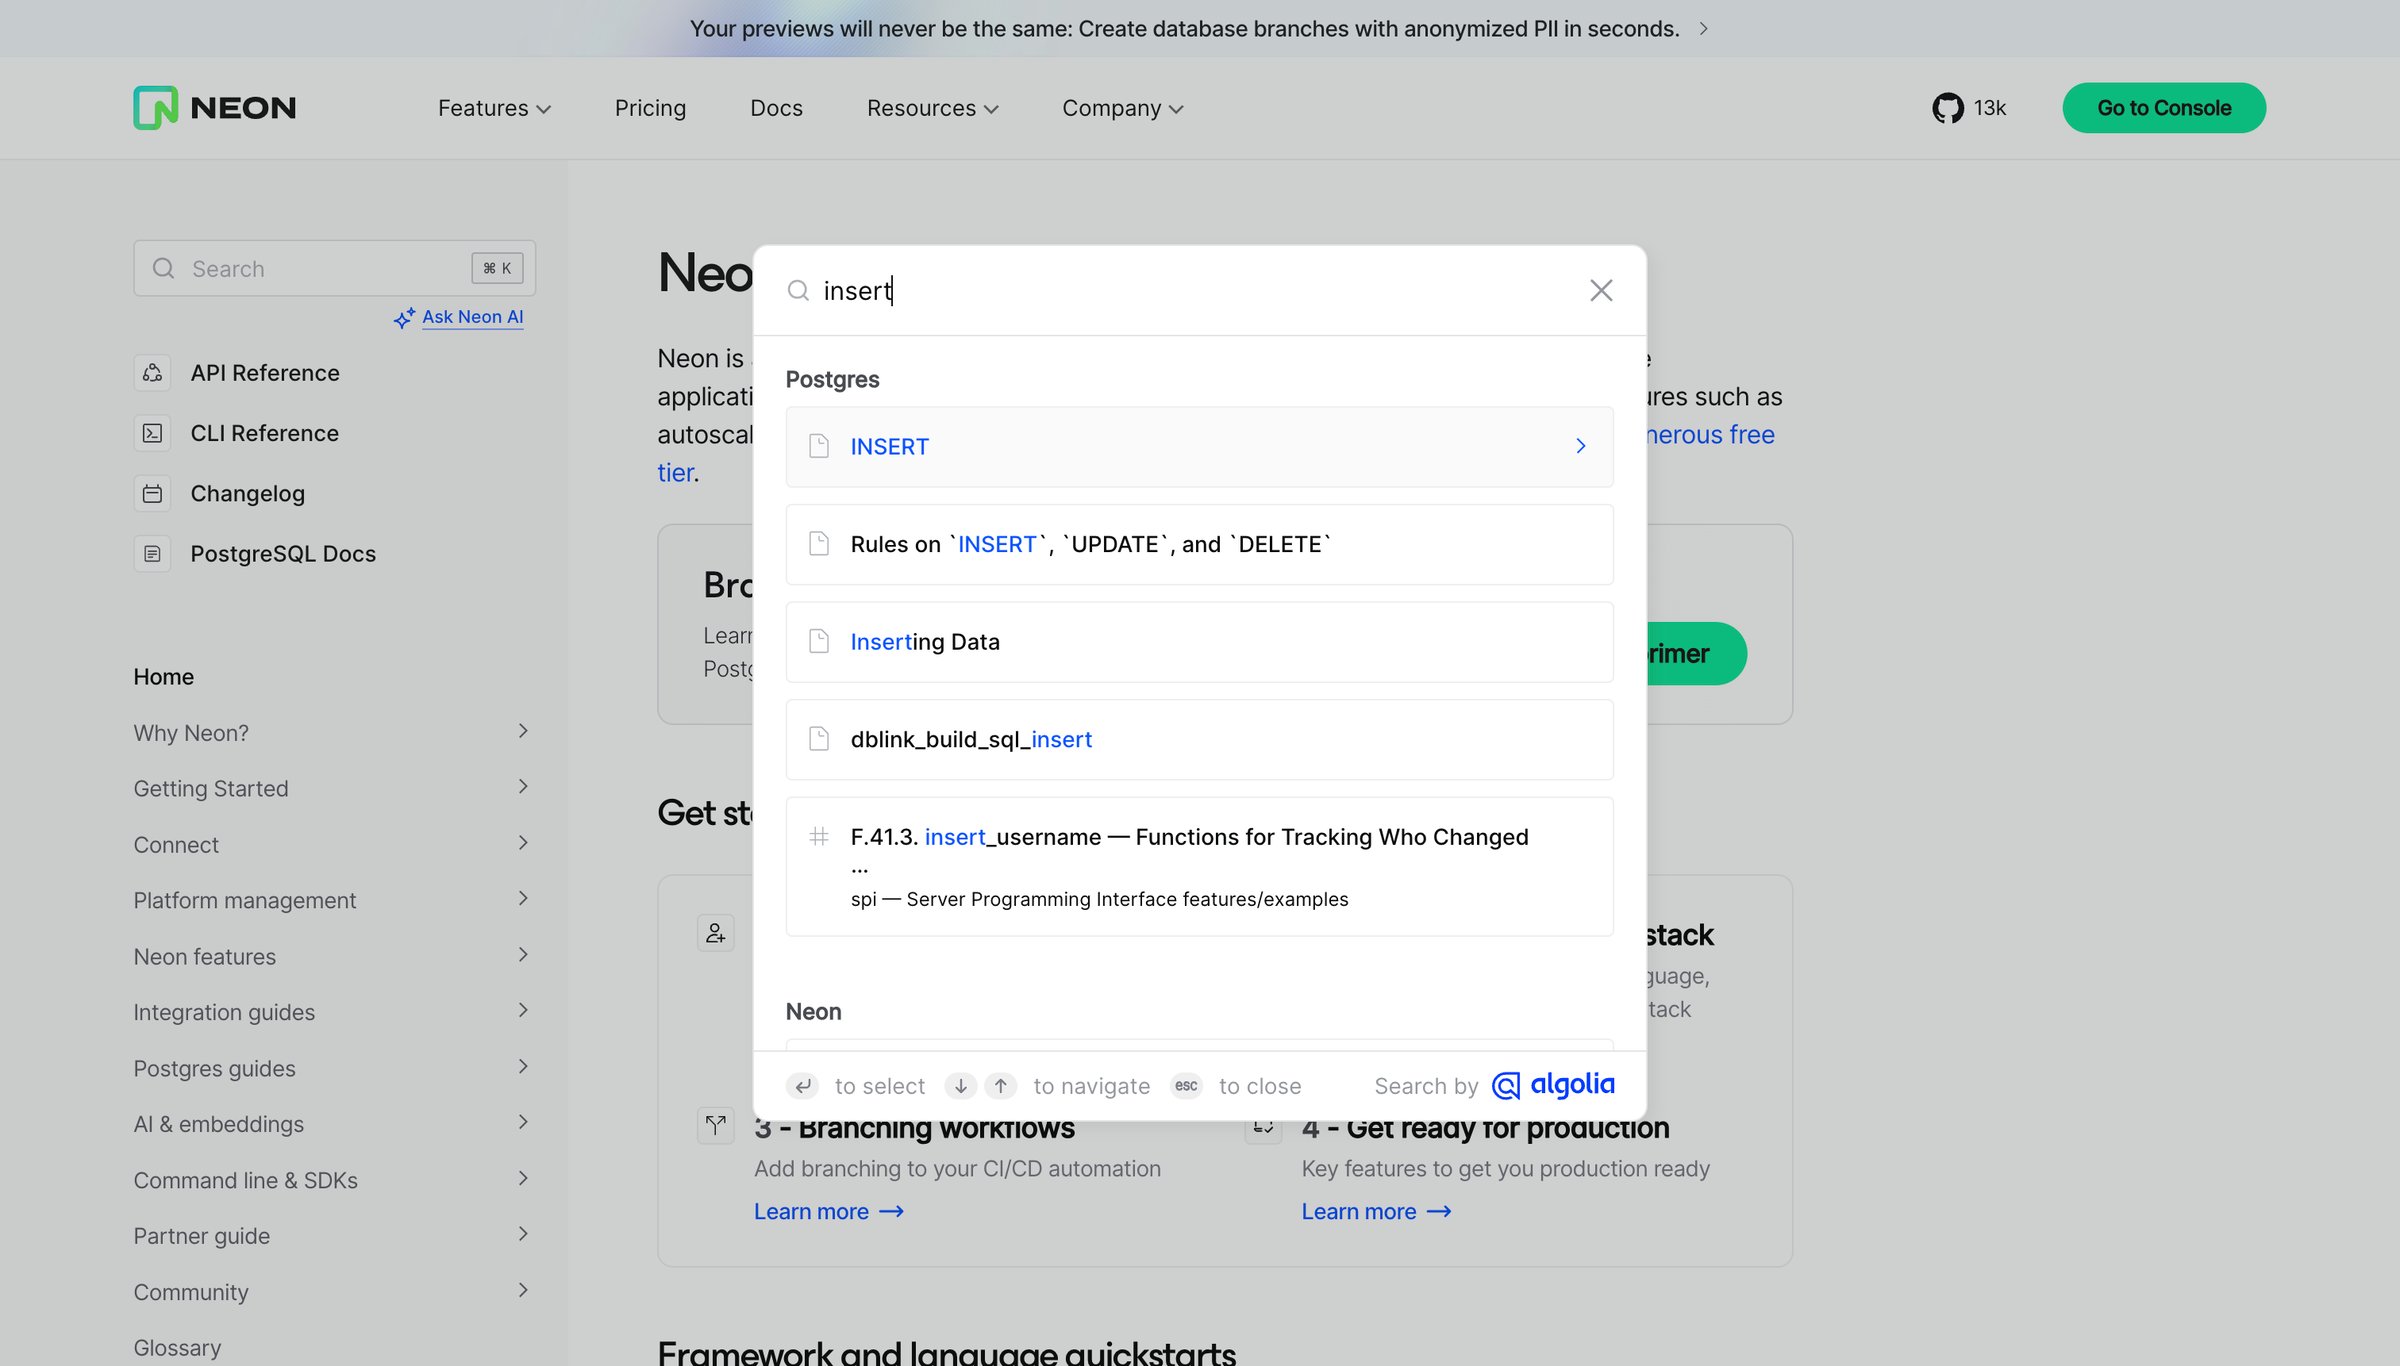Click the green button ending in 'rimer'

pos(1696,654)
